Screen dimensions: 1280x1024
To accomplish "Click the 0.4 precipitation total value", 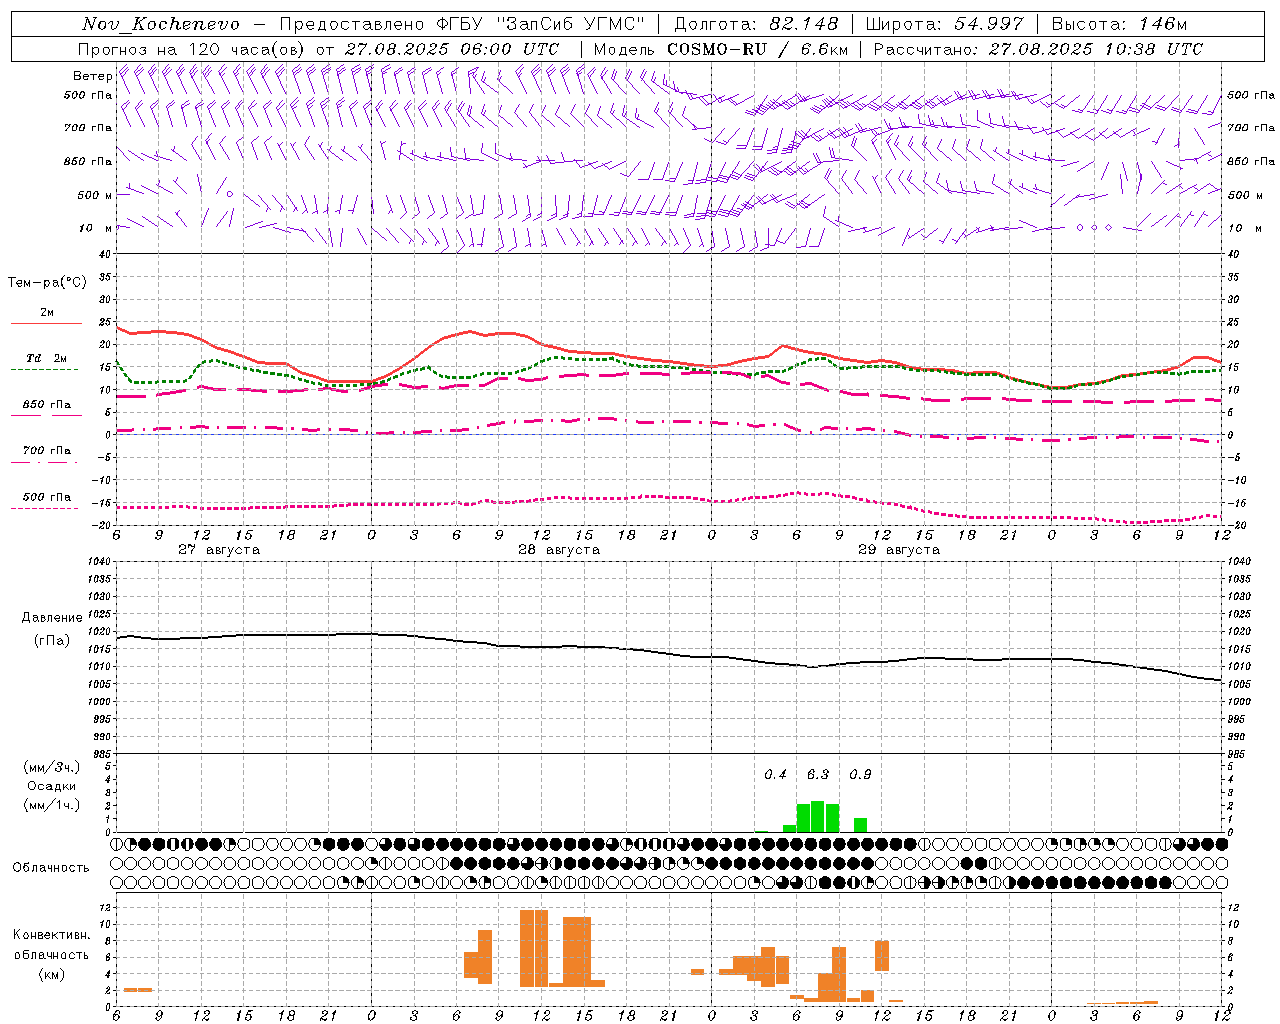I will pos(775,774).
